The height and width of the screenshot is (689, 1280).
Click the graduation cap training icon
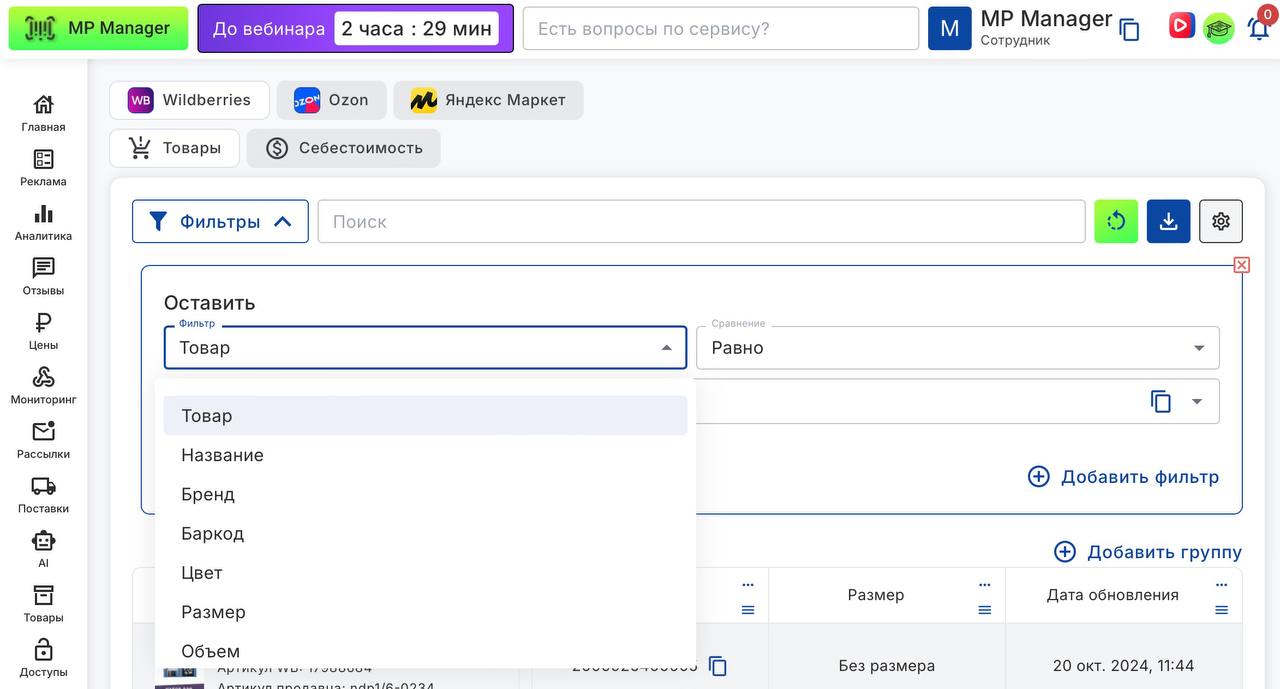tap(1218, 28)
